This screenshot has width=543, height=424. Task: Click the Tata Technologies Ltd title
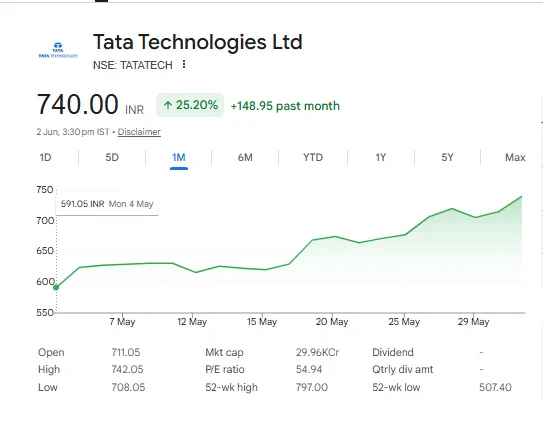[198, 42]
